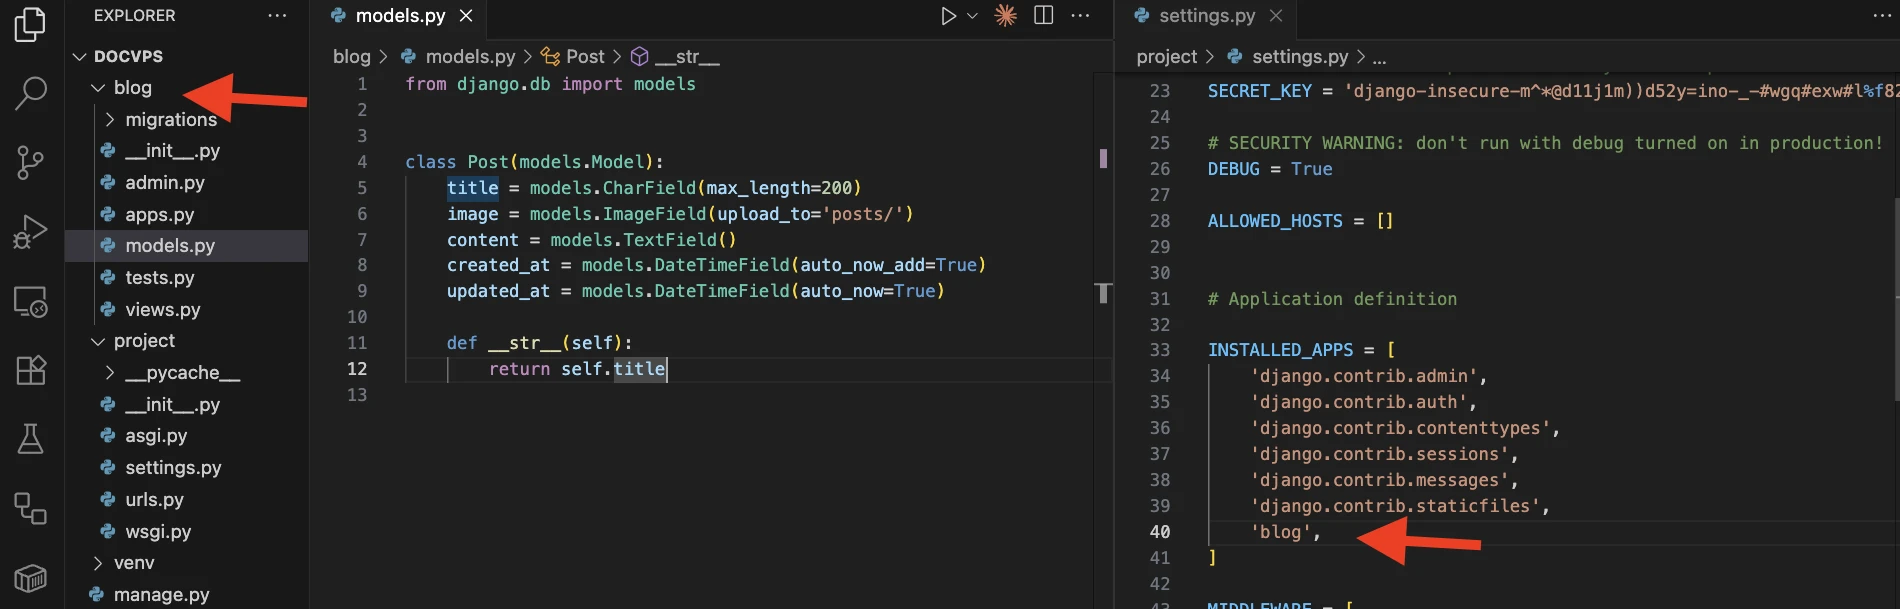Close the models.py tab
Image resolution: width=1900 pixels, height=609 pixels.
click(466, 16)
